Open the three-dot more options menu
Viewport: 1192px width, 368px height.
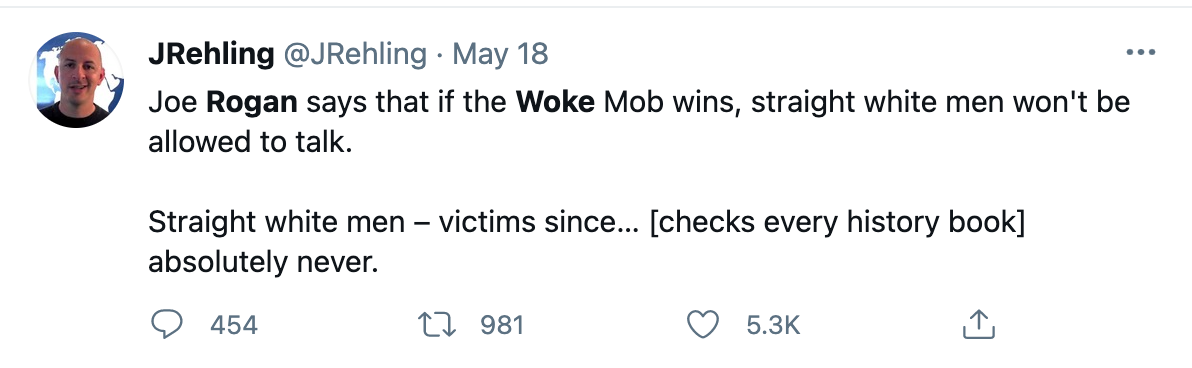1140,53
